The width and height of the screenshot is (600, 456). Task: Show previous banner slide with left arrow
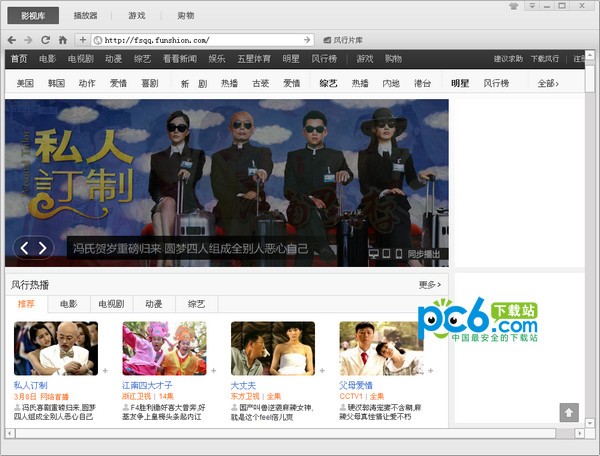coord(25,247)
